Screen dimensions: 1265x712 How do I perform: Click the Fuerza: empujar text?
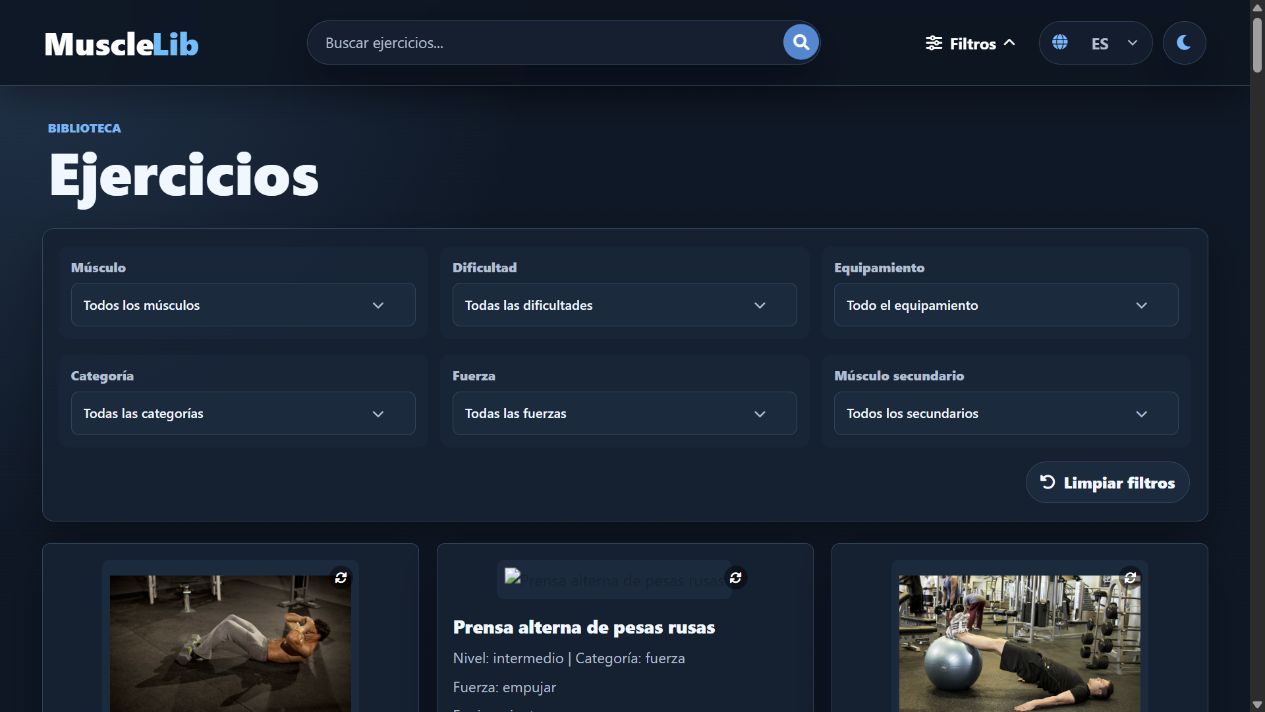[504, 687]
